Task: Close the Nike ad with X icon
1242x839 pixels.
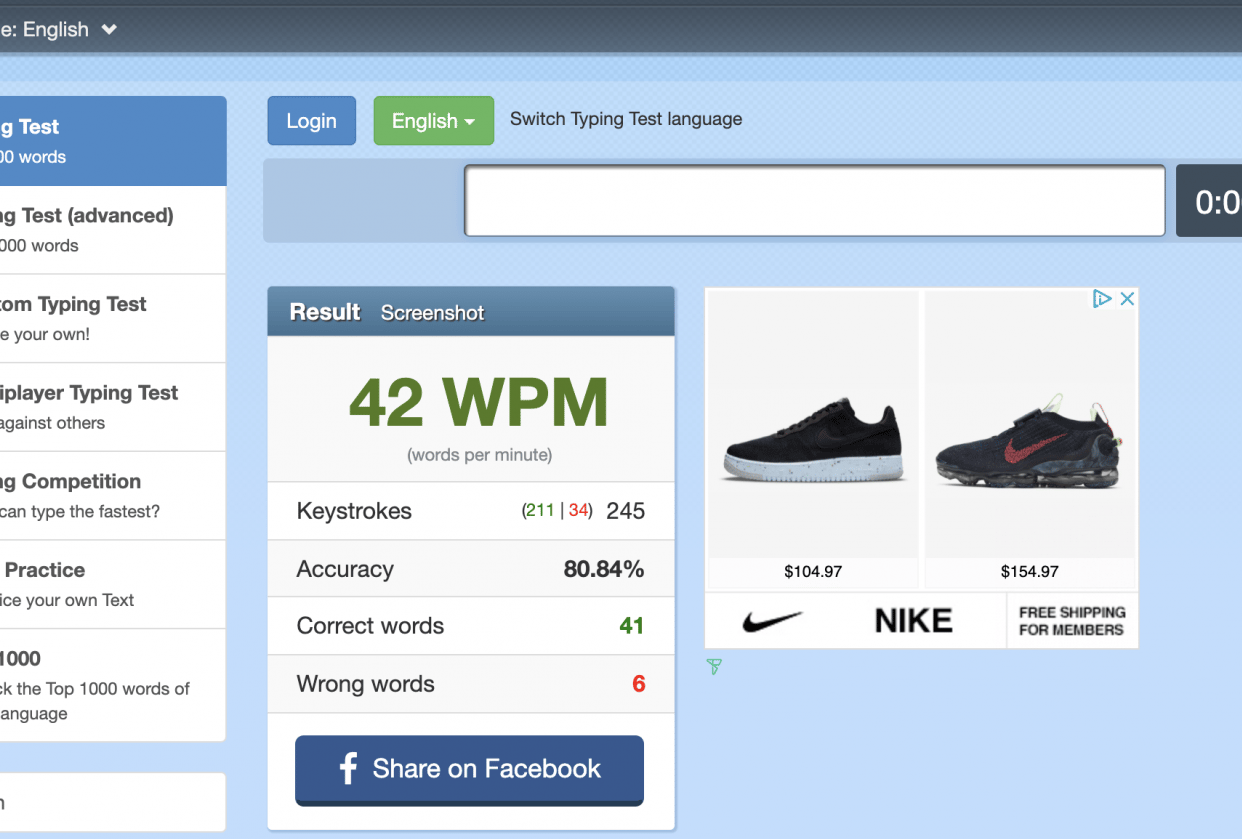Action: pos(1127,299)
